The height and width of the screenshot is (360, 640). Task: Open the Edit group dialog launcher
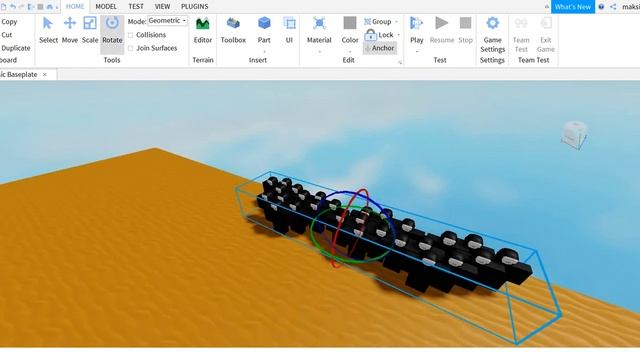tap(400, 62)
